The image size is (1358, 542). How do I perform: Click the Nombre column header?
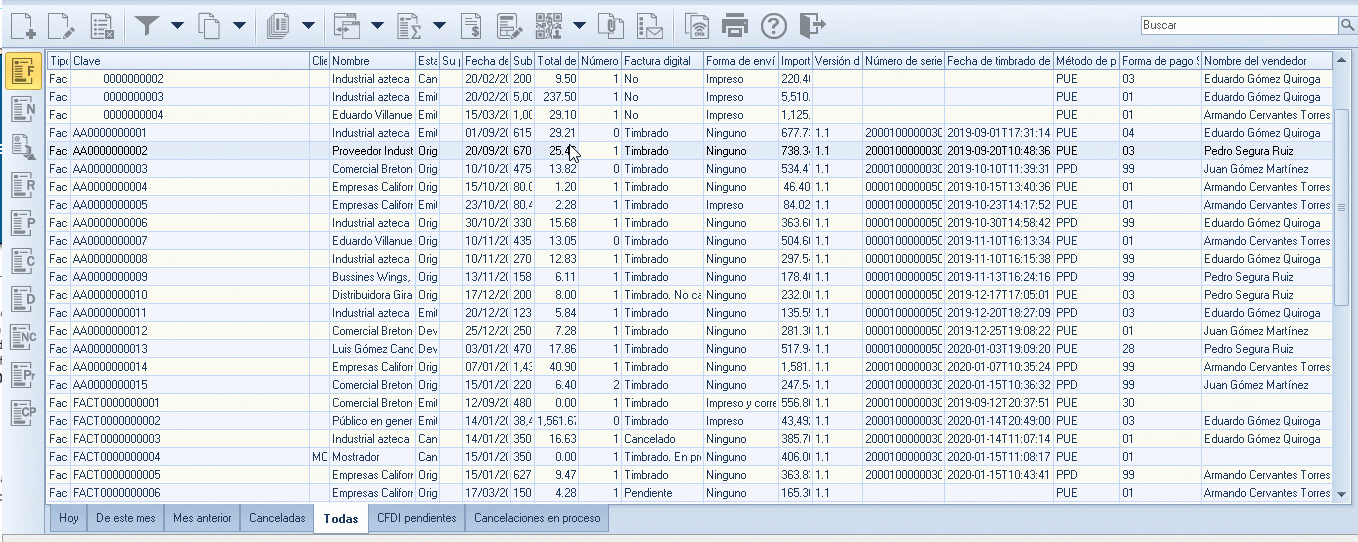pos(372,61)
